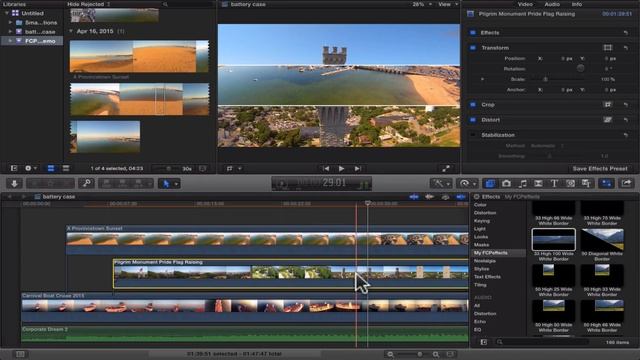
Task: Choose the arrow Select tool in toolbar
Action: click(x=166, y=184)
